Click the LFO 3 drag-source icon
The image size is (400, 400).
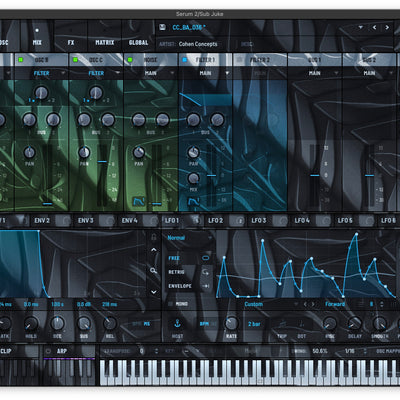[x=283, y=221]
